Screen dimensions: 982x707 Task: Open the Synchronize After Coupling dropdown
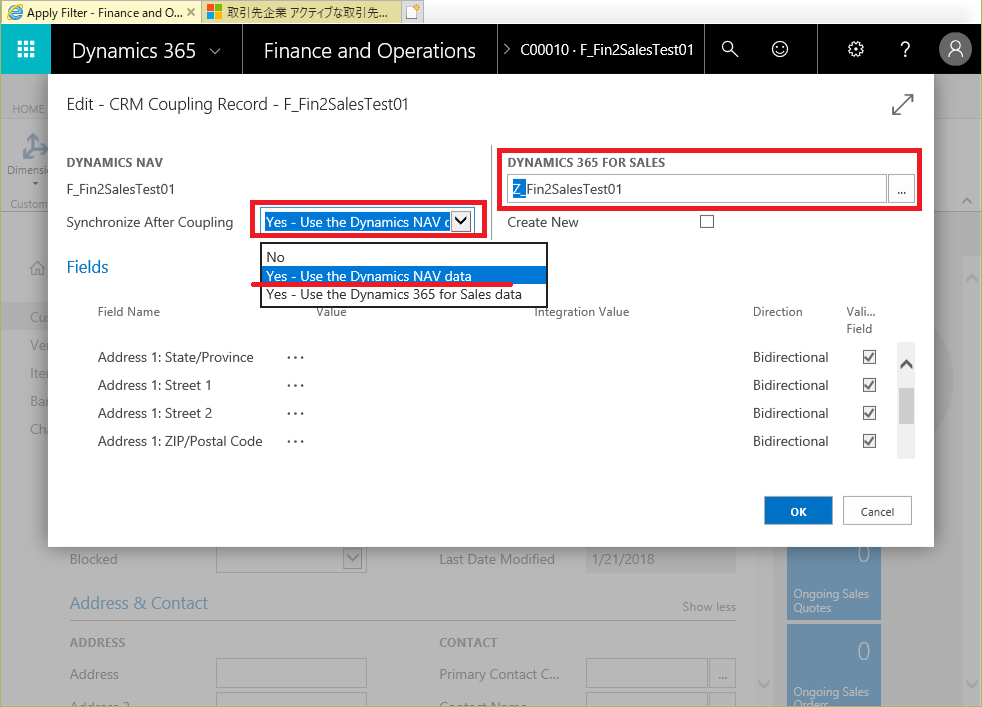click(x=461, y=221)
